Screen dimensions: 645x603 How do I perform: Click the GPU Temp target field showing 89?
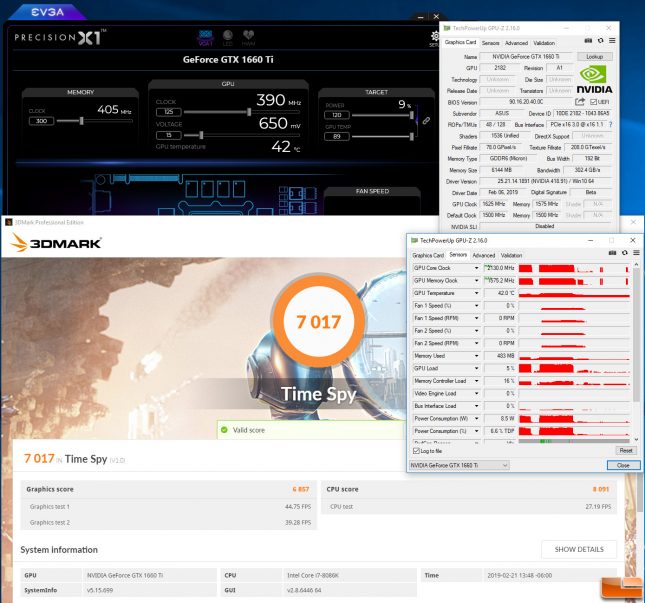pyautogui.click(x=337, y=137)
